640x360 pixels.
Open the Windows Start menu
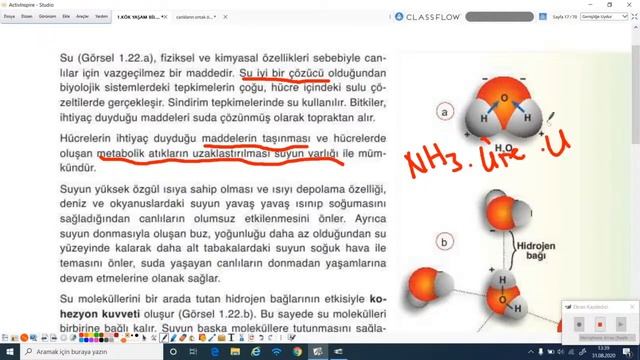click(x=10, y=352)
